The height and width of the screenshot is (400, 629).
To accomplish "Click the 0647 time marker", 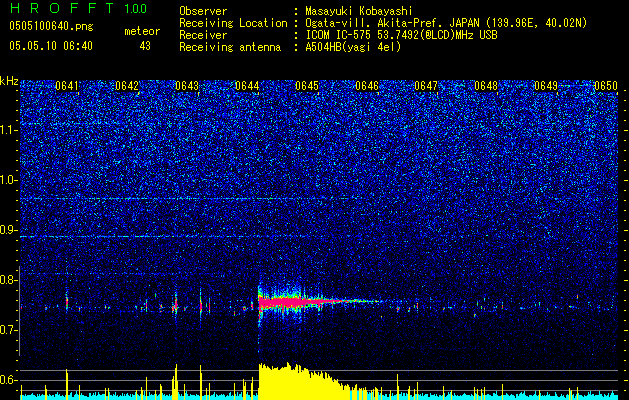I will click(426, 86).
